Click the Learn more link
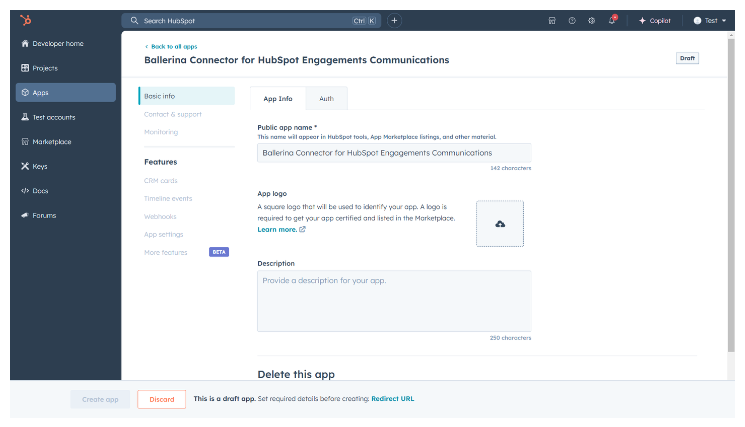Screen dimensions: 745x427 click(281, 229)
